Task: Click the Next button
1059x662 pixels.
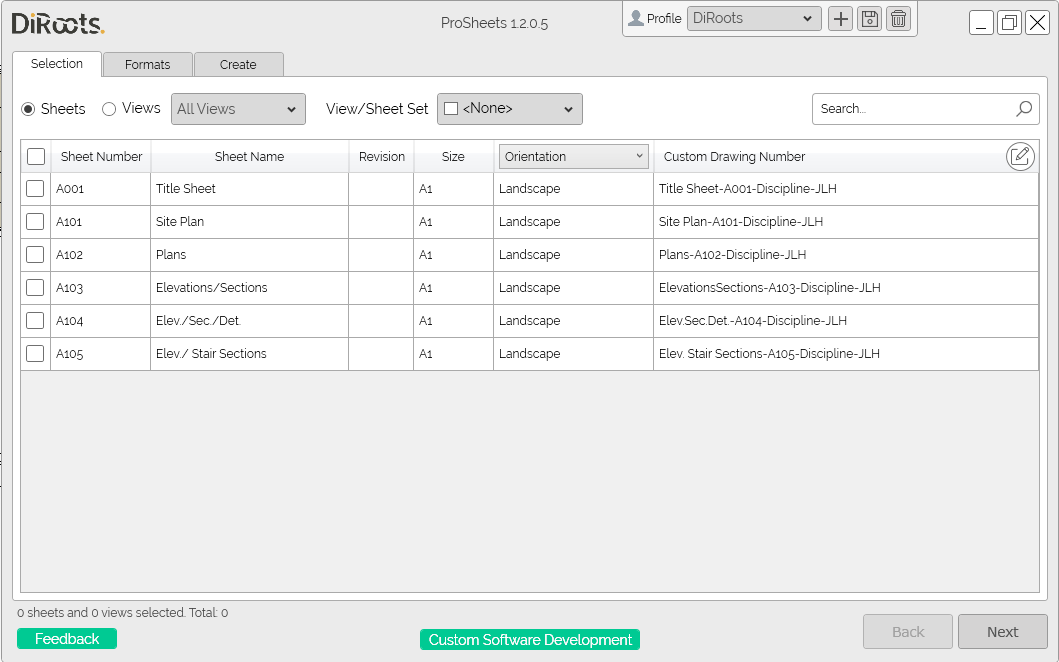Action: pyautogui.click(x=1003, y=631)
